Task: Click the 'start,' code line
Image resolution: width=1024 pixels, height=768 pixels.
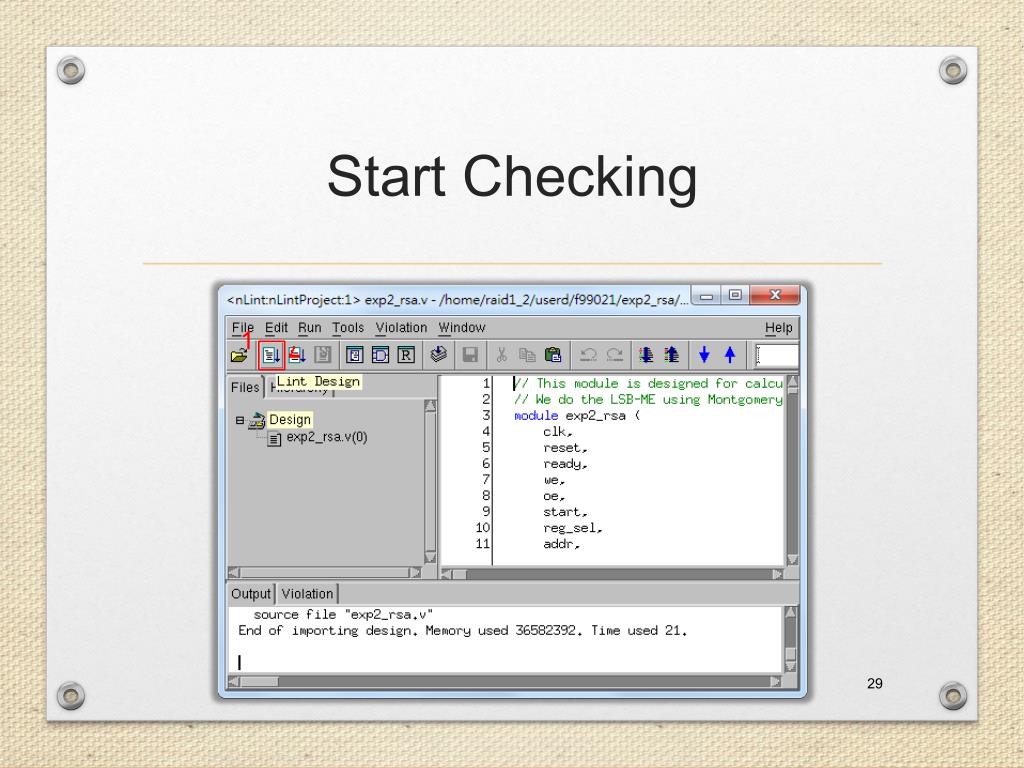Action: coord(566,512)
